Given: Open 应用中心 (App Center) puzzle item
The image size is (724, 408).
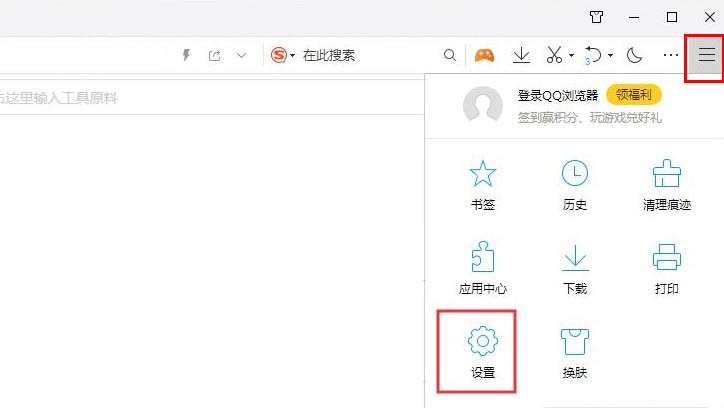Looking at the screenshot, I should [483, 268].
